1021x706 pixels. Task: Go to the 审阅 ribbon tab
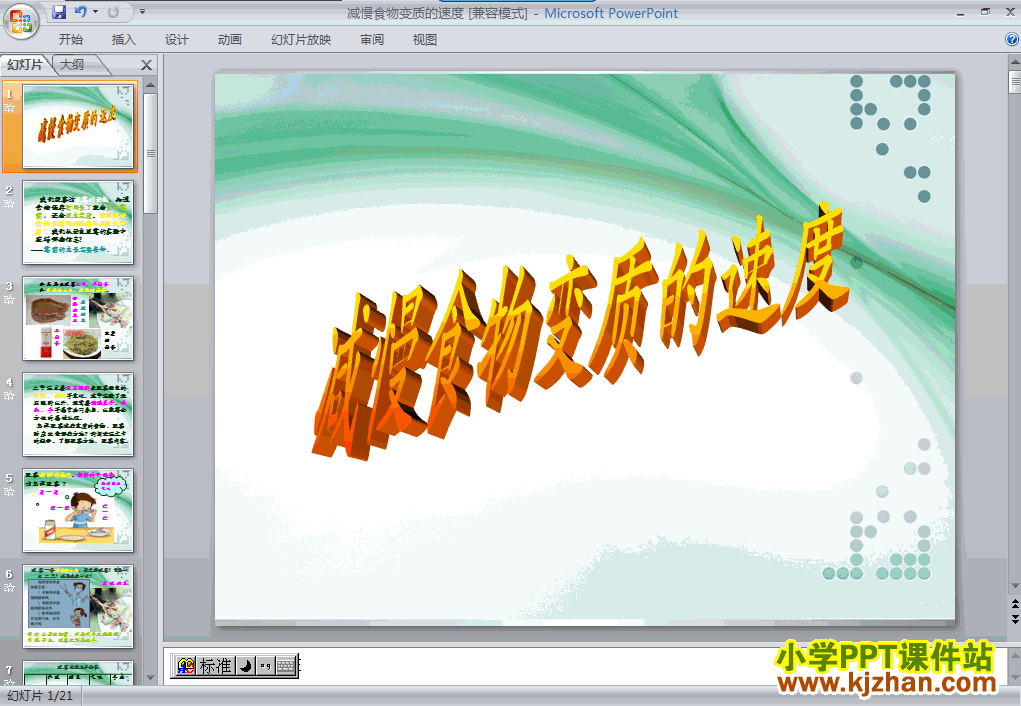coord(372,40)
